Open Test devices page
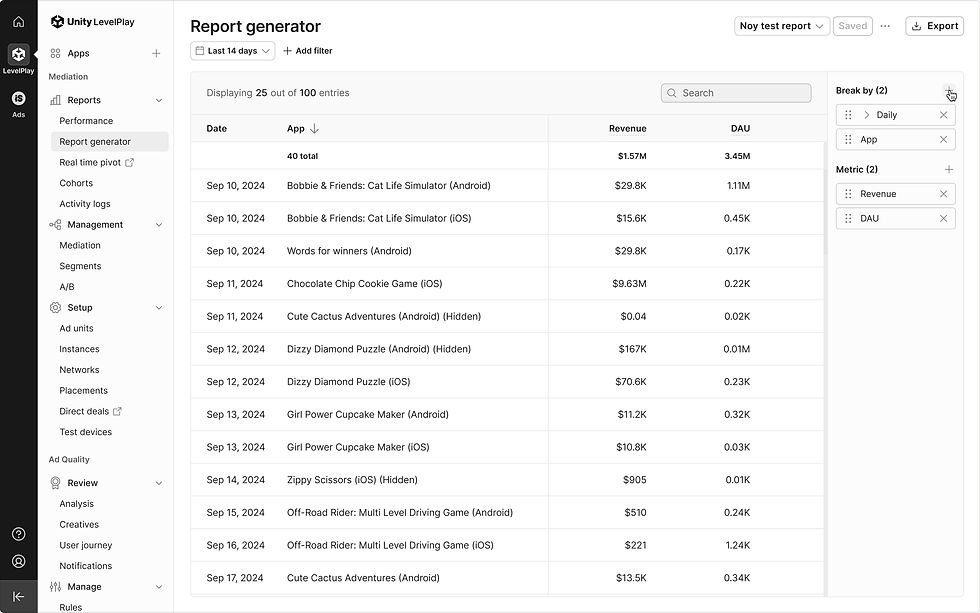Viewport: 980px width, 613px height. [x=86, y=432]
